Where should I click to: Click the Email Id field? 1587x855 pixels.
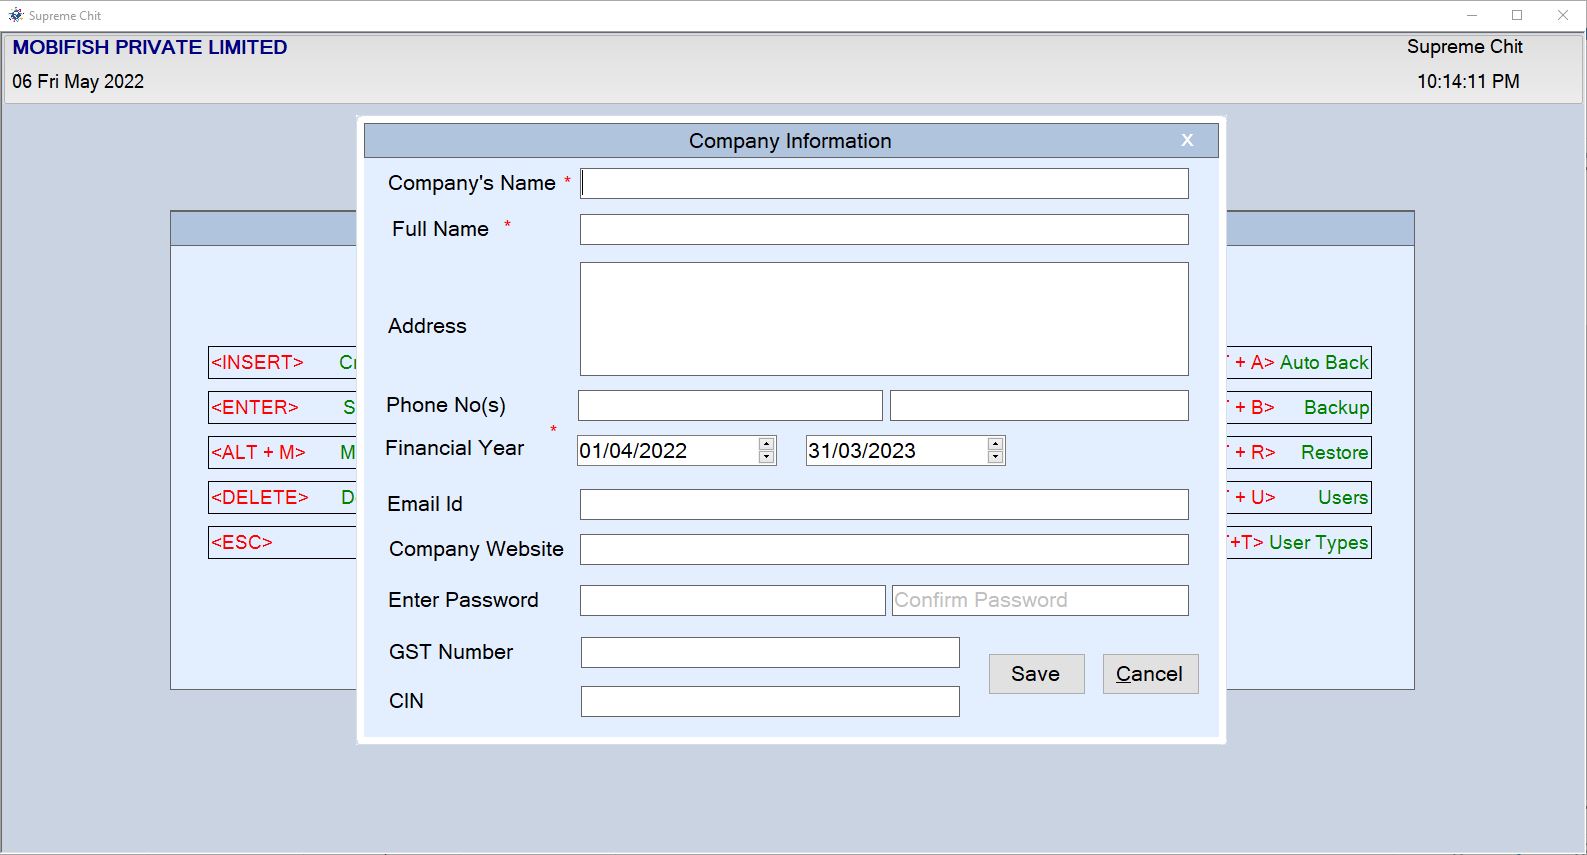point(883,503)
